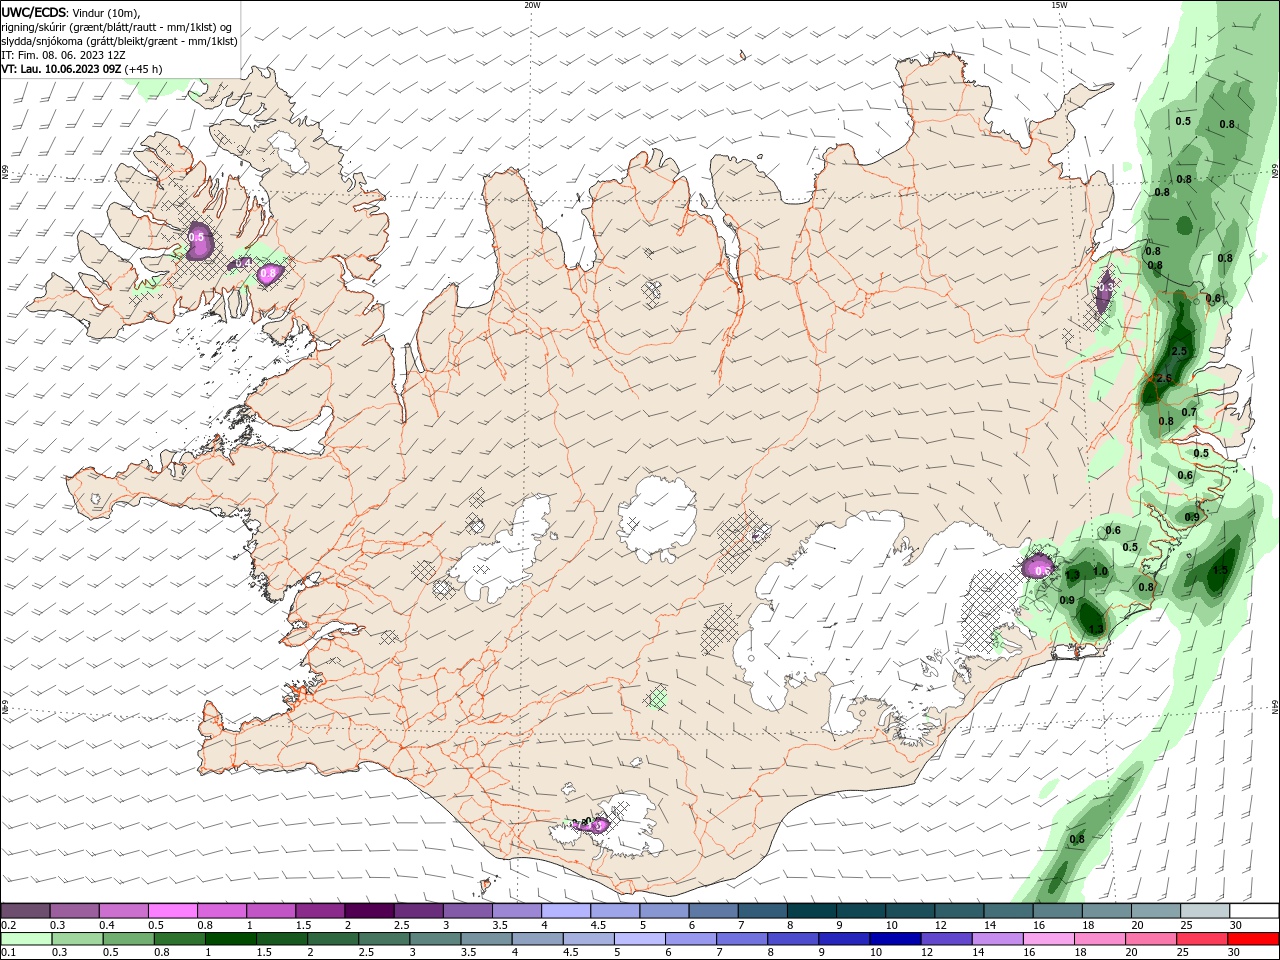This screenshot has width=1280, height=960.
Task: Pick the darkest purple 2 swatch in upper legend row
Action: pos(368,911)
